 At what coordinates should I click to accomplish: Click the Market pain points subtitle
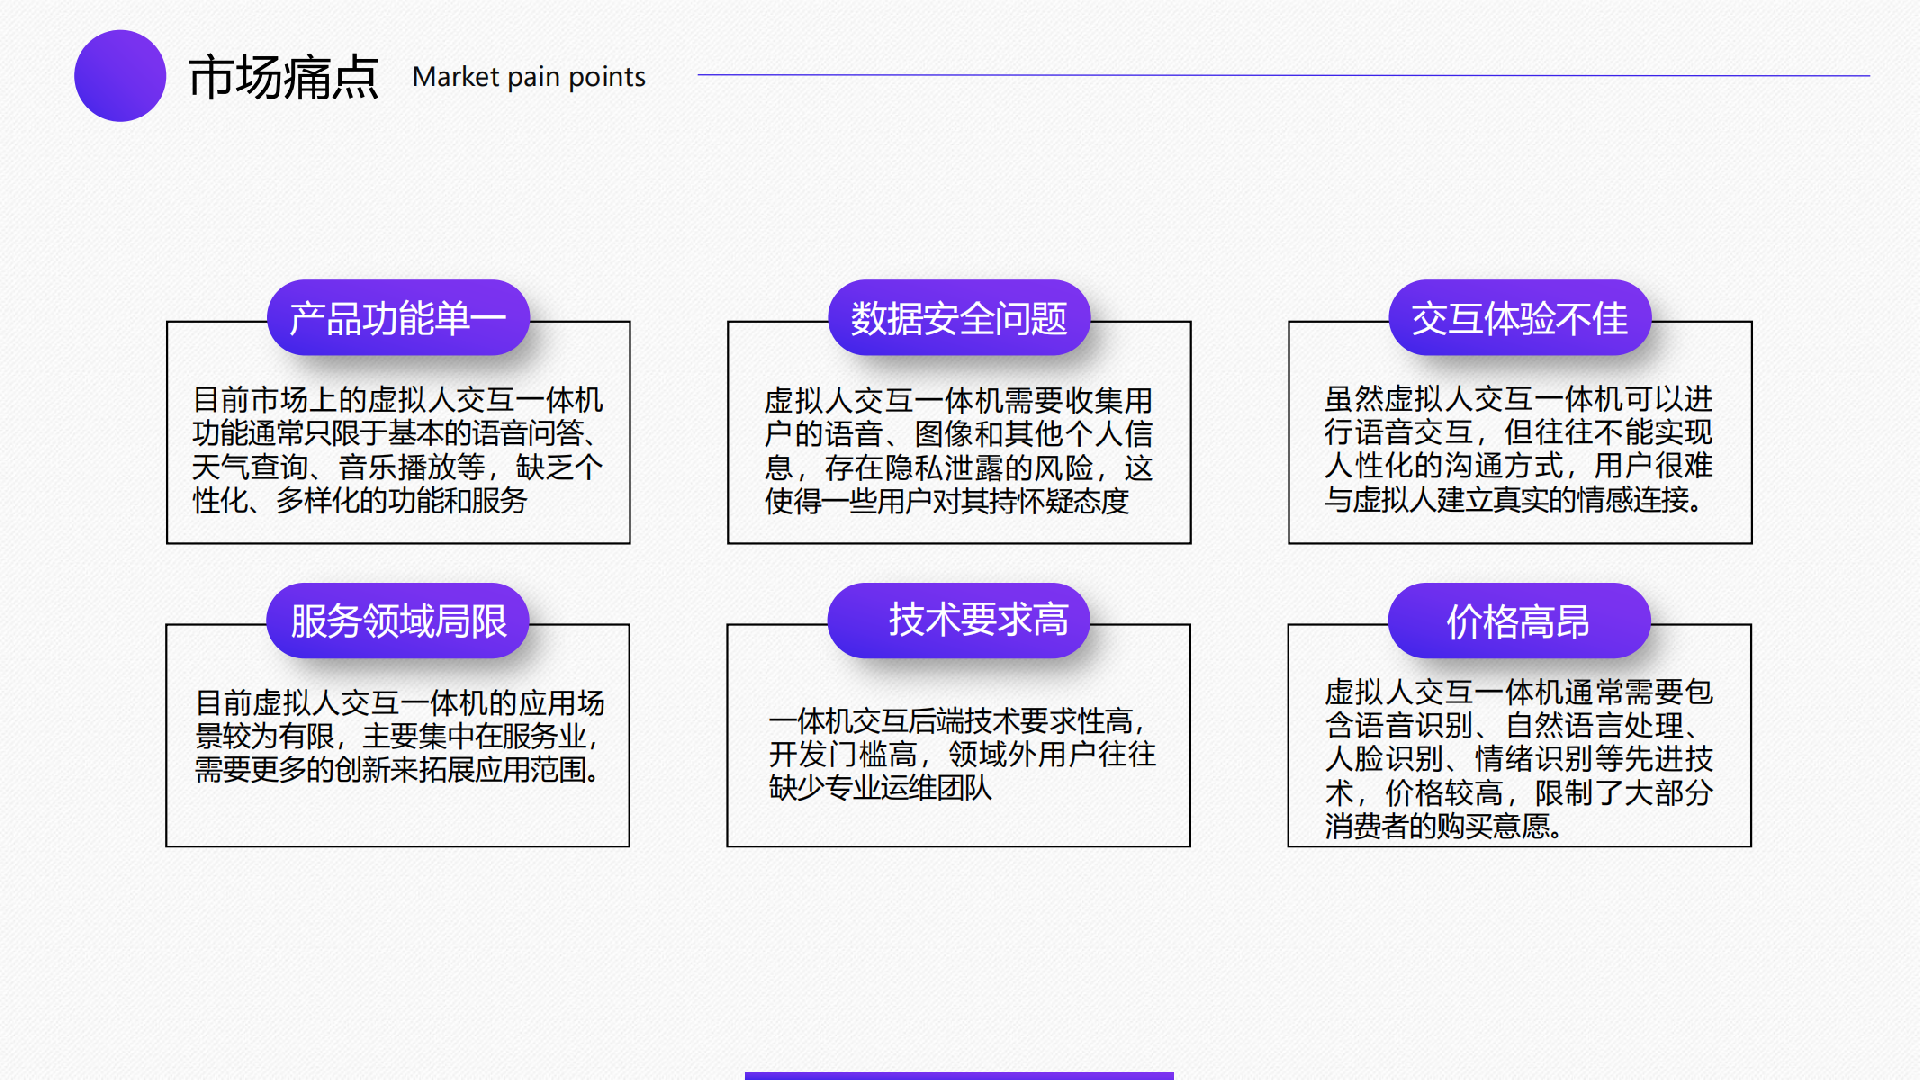coord(528,77)
